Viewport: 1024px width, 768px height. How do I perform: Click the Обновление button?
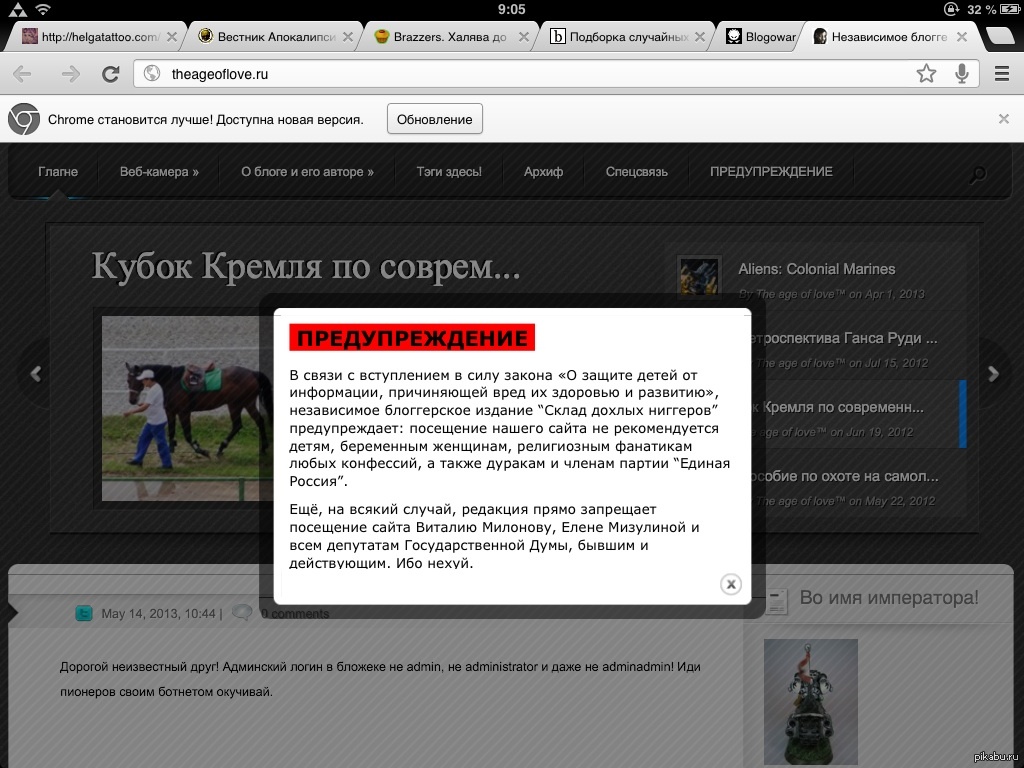click(x=434, y=119)
